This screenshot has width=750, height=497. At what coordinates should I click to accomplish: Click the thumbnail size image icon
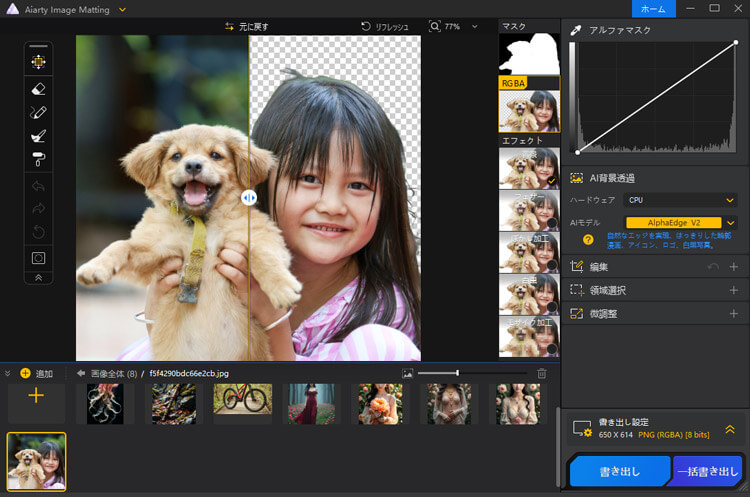[408, 374]
